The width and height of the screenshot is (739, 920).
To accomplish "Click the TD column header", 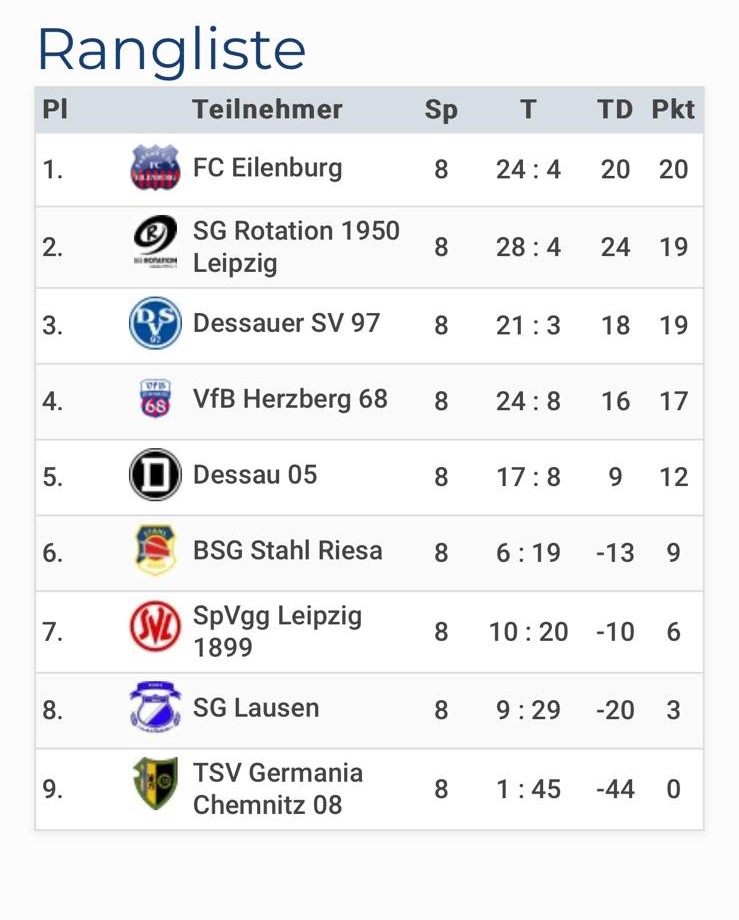I will tap(615, 109).
